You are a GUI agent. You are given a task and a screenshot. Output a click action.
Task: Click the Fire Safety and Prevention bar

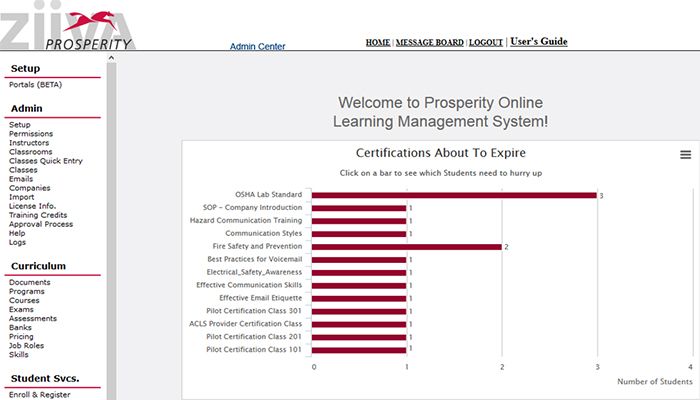click(x=407, y=247)
